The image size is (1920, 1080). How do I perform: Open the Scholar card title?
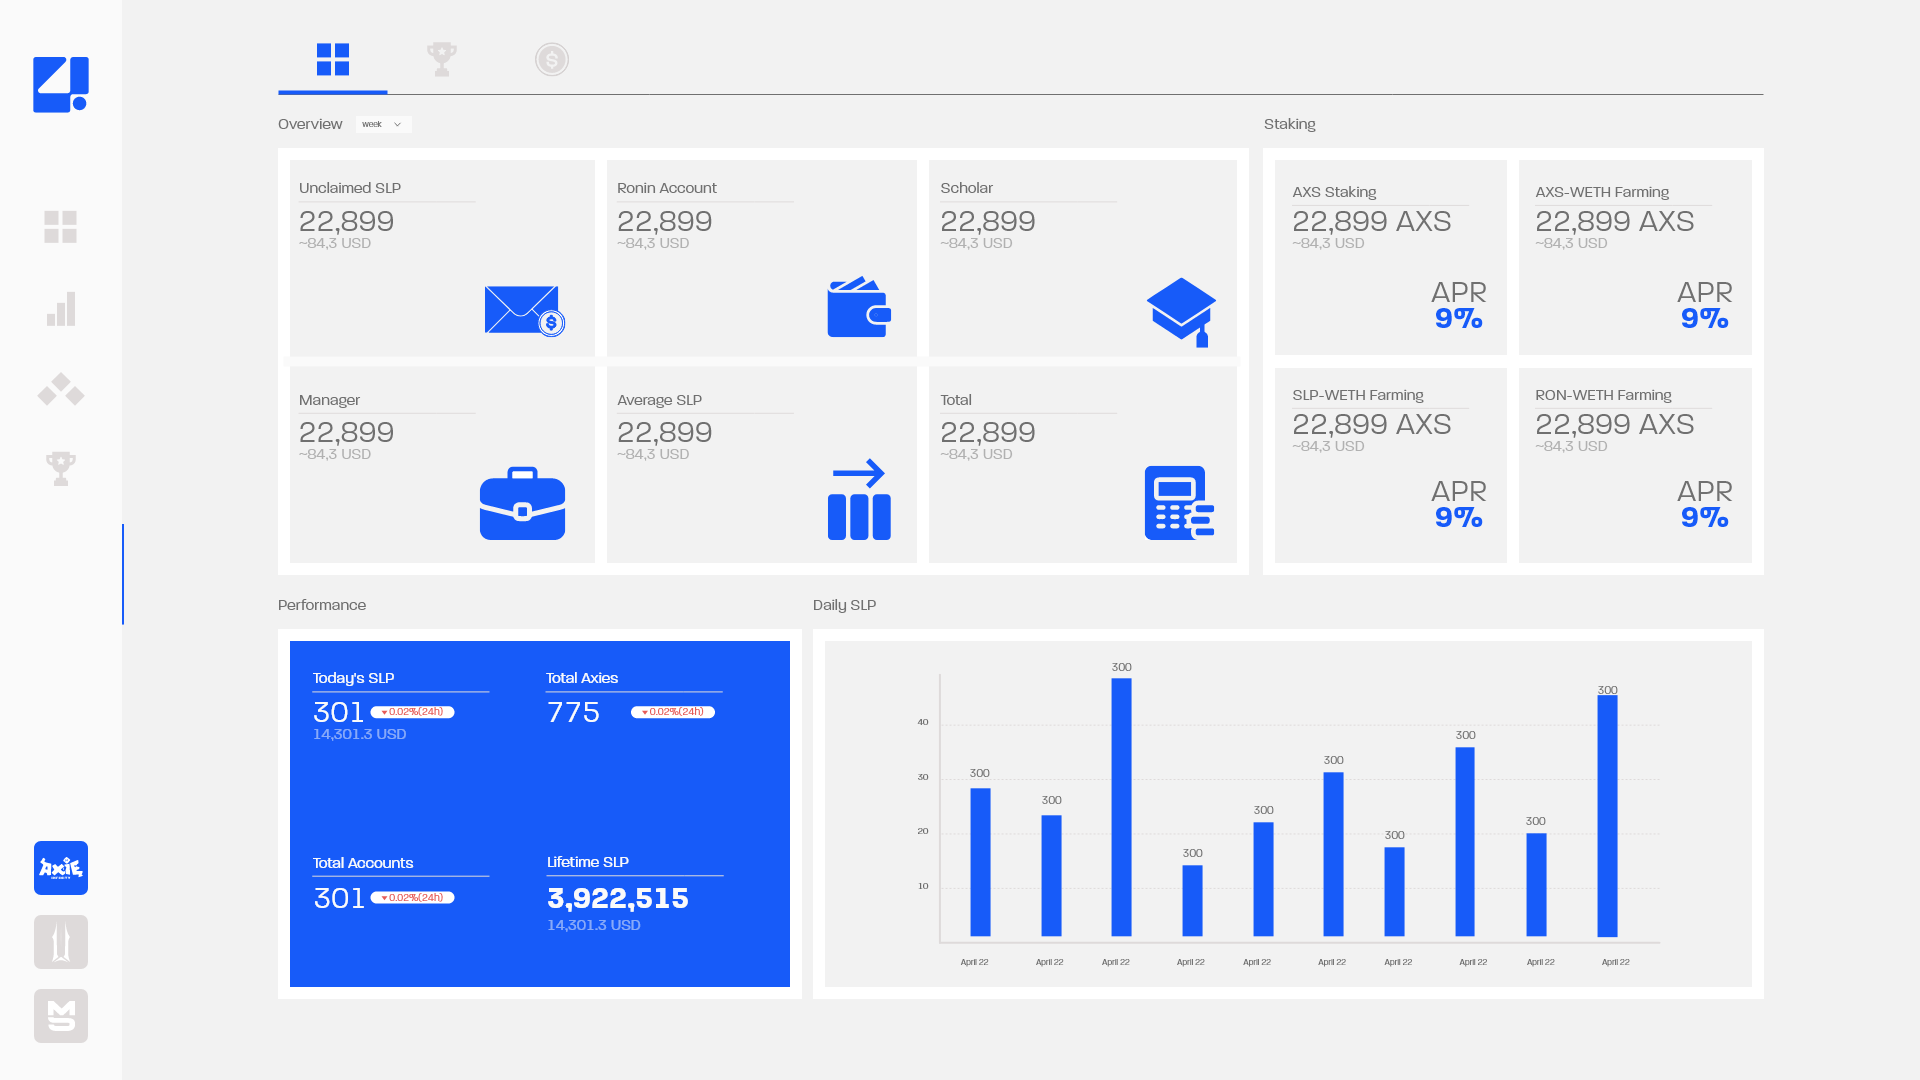coord(966,188)
